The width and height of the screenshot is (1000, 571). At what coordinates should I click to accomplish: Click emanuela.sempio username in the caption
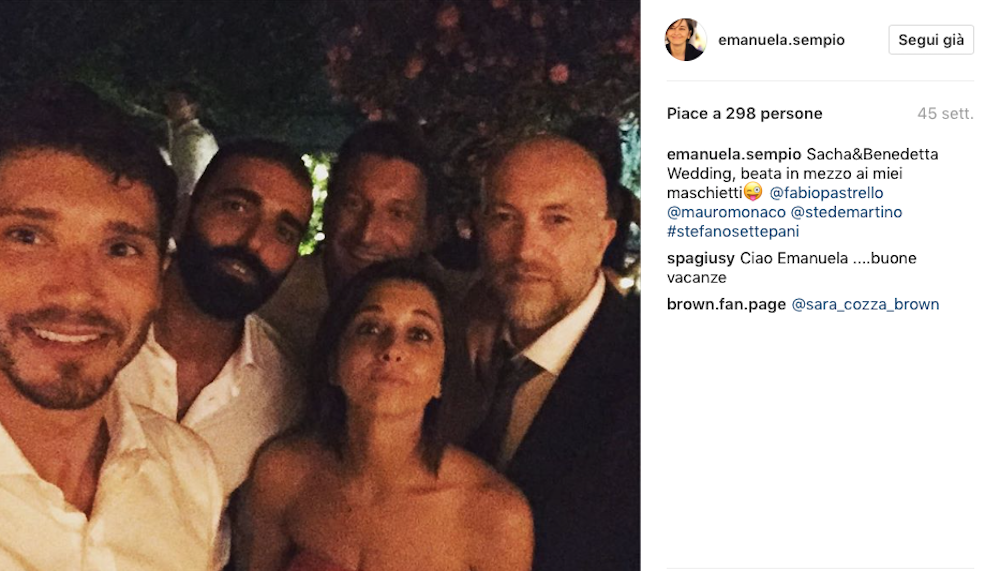(734, 154)
